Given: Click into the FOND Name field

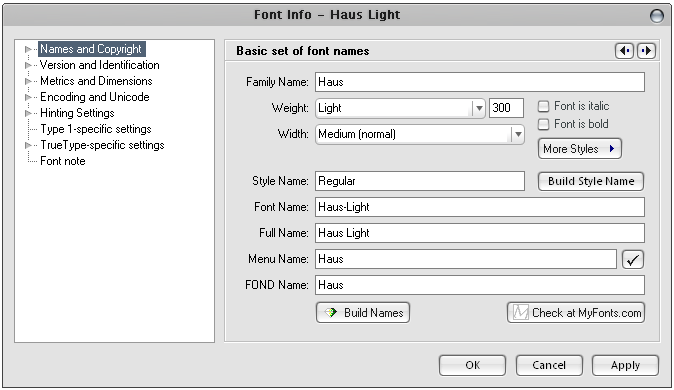Looking at the screenshot, I should coord(480,285).
